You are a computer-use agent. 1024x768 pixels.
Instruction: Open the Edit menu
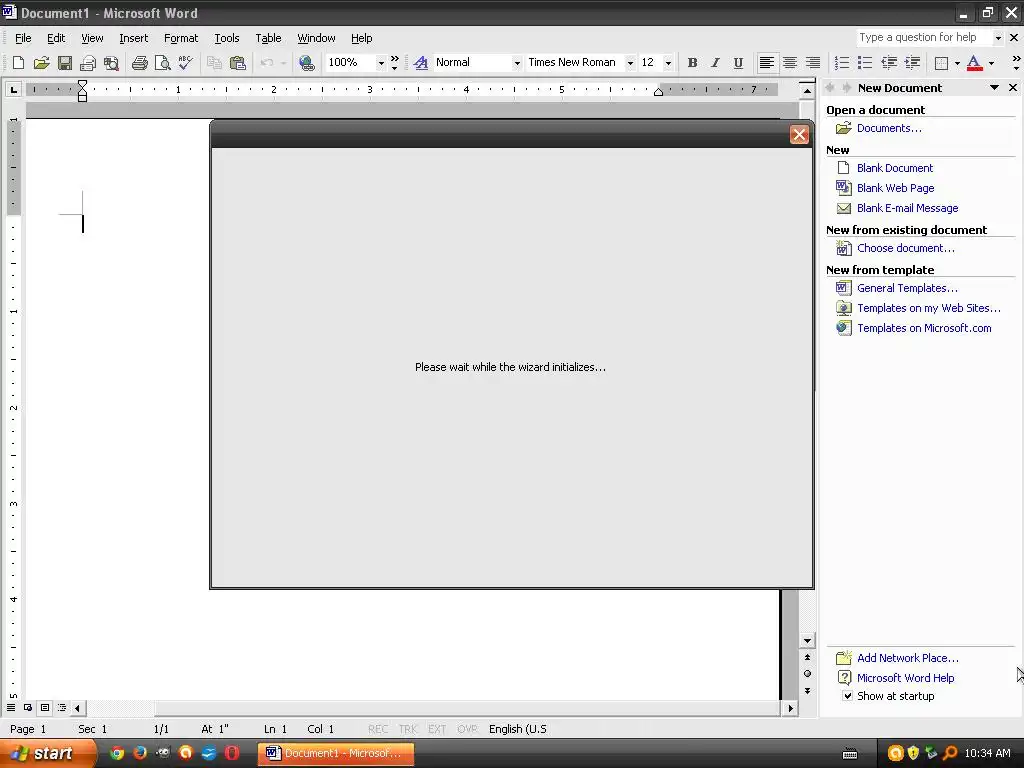(56, 38)
